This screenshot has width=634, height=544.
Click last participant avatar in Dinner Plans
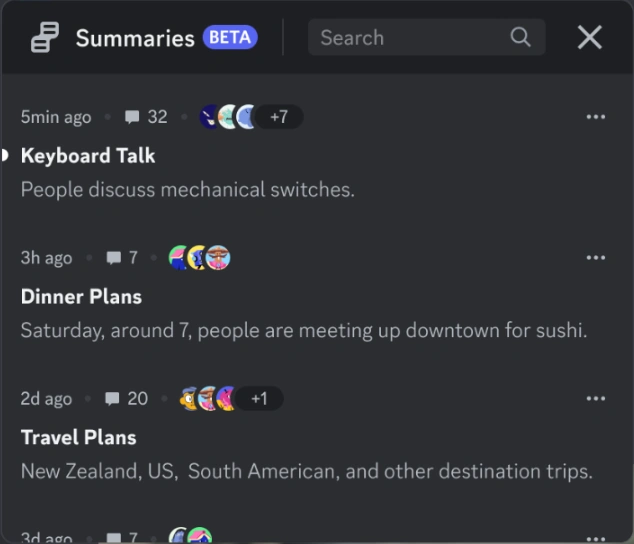pos(219,258)
